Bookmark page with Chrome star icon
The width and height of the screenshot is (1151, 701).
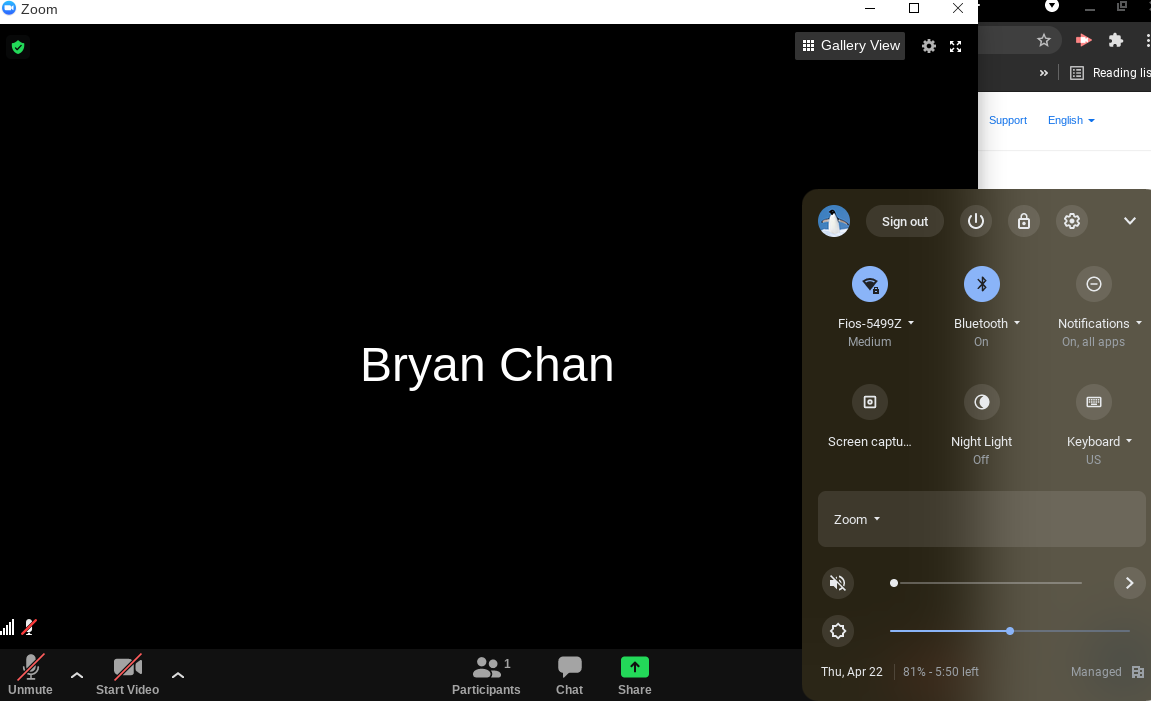pos(1044,40)
